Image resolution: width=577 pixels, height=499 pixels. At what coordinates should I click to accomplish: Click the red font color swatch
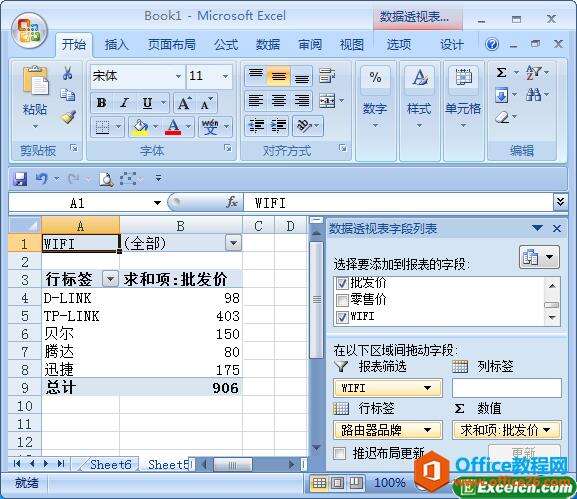[173, 127]
